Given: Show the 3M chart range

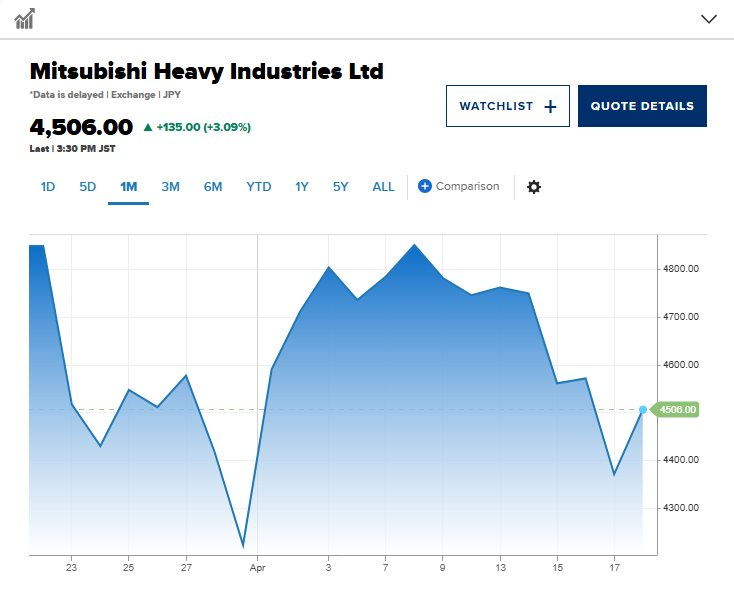Looking at the screenshot, I should click(170, 187).
